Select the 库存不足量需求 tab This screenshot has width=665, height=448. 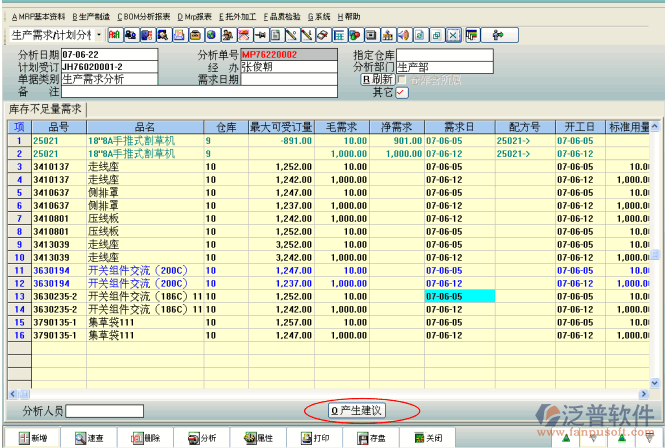[x=44, y=108]
